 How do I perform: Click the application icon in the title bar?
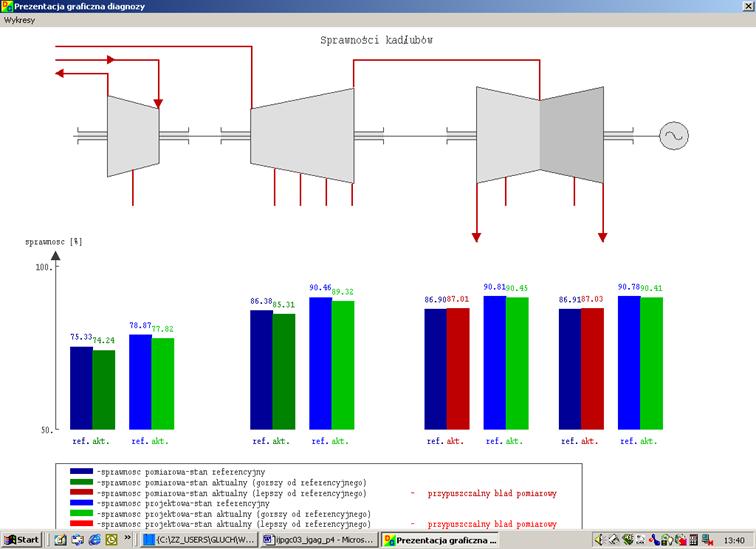7,6
